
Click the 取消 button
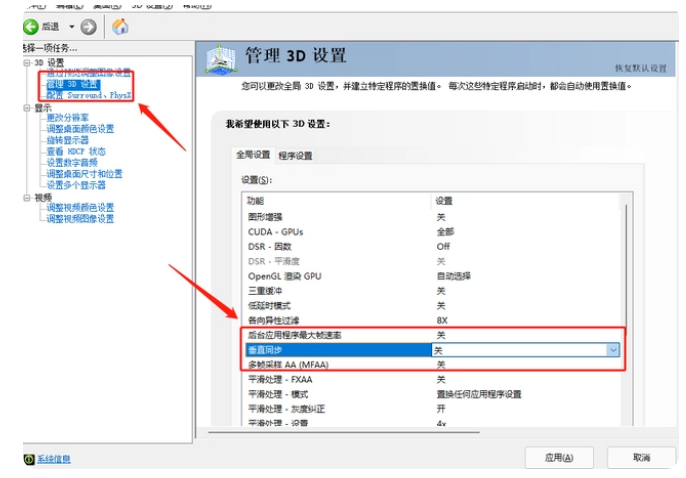coord(641,458)
